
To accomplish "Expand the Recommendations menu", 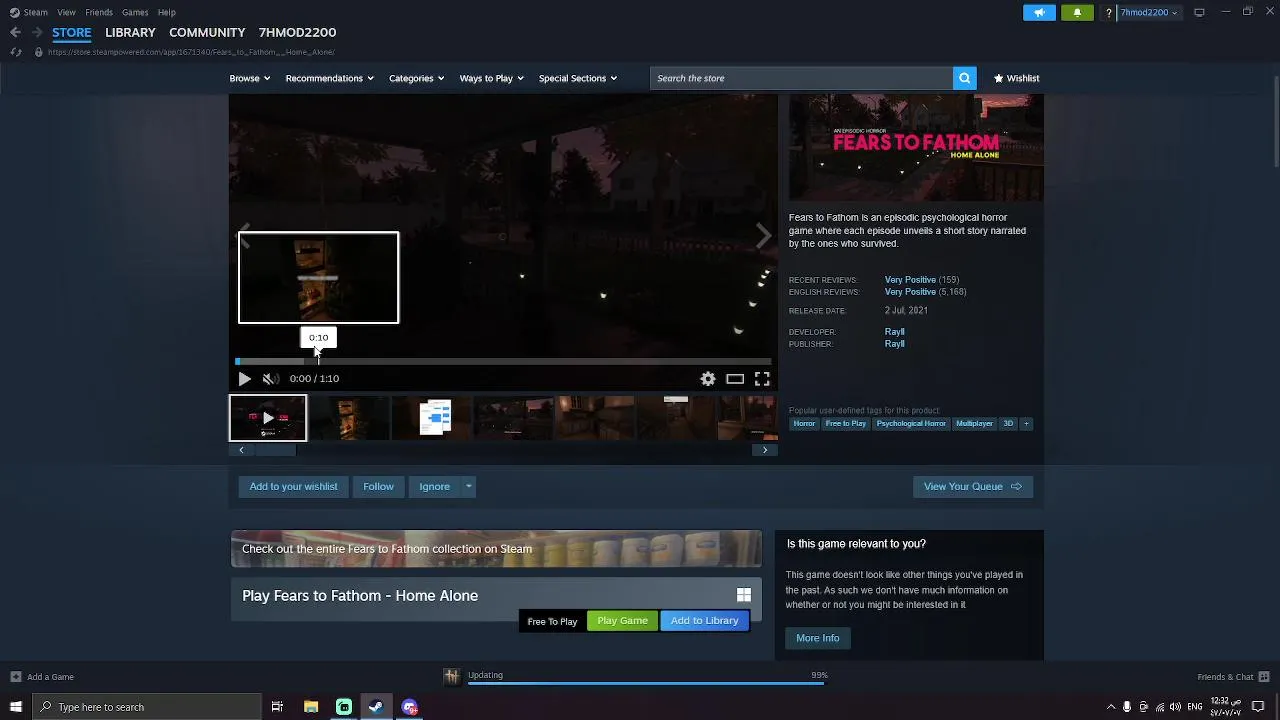I will click(x=329, y=78).
